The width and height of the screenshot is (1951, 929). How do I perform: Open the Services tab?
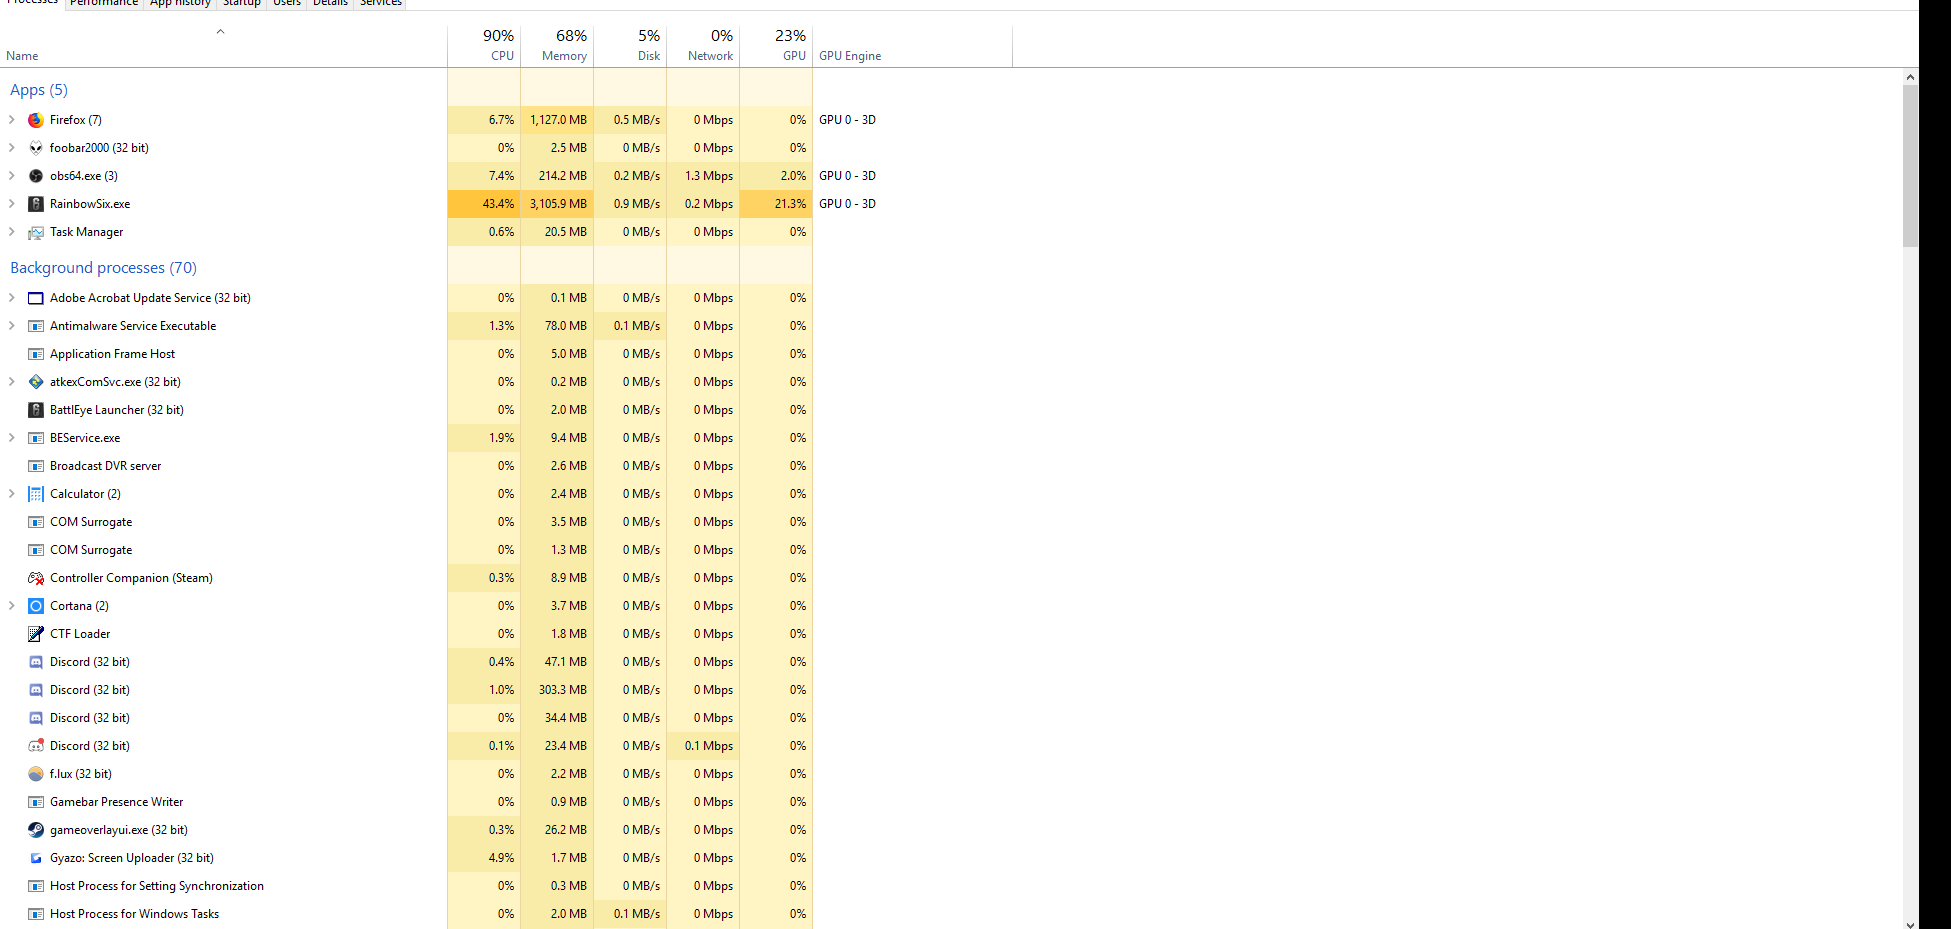pos(381,4)
